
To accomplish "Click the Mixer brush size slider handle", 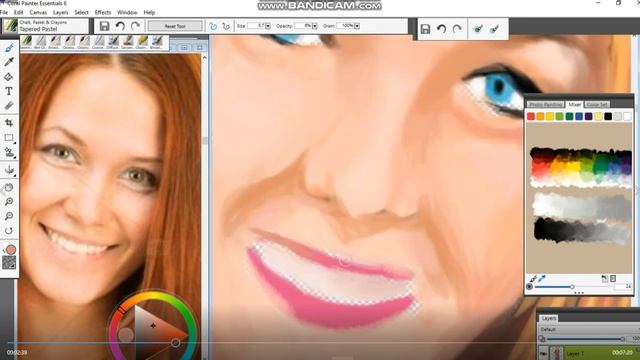I will 572,287.
